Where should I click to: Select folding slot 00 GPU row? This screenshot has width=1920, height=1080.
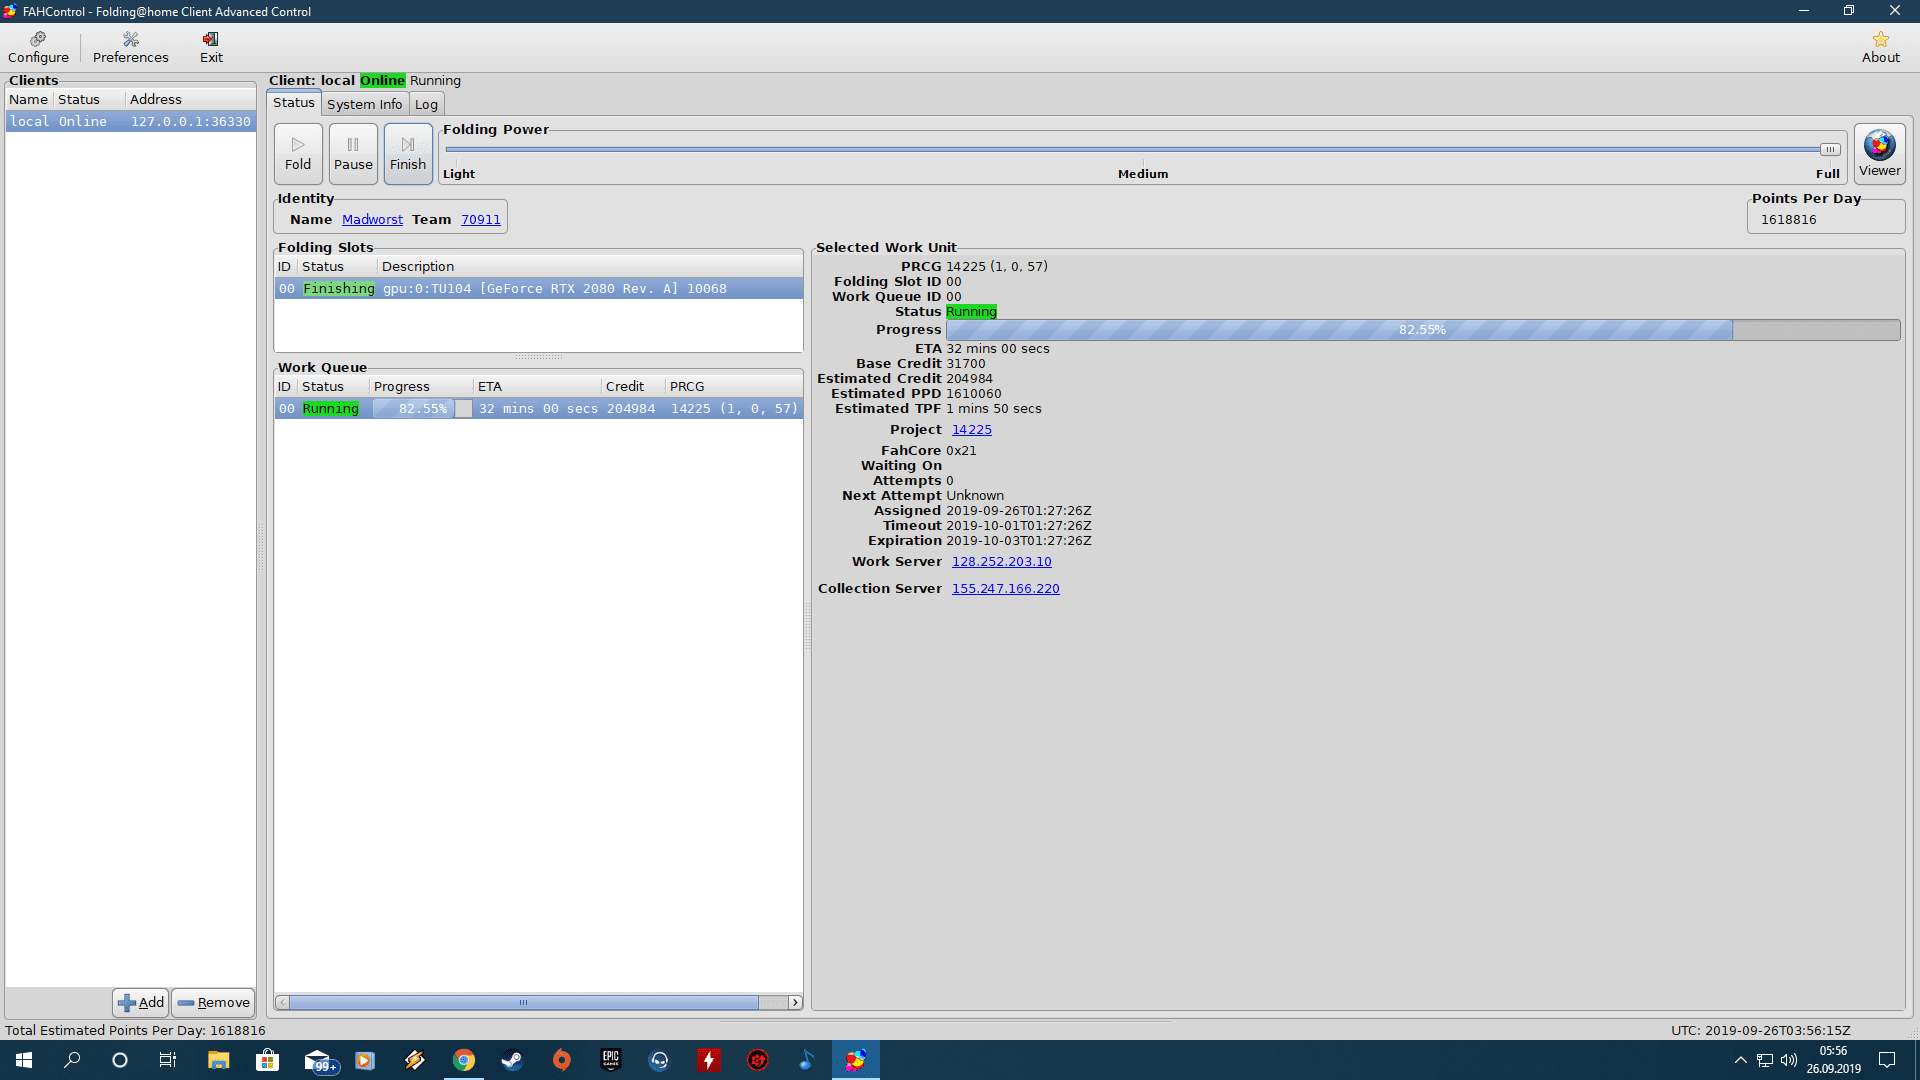click(x=538, y=289)
